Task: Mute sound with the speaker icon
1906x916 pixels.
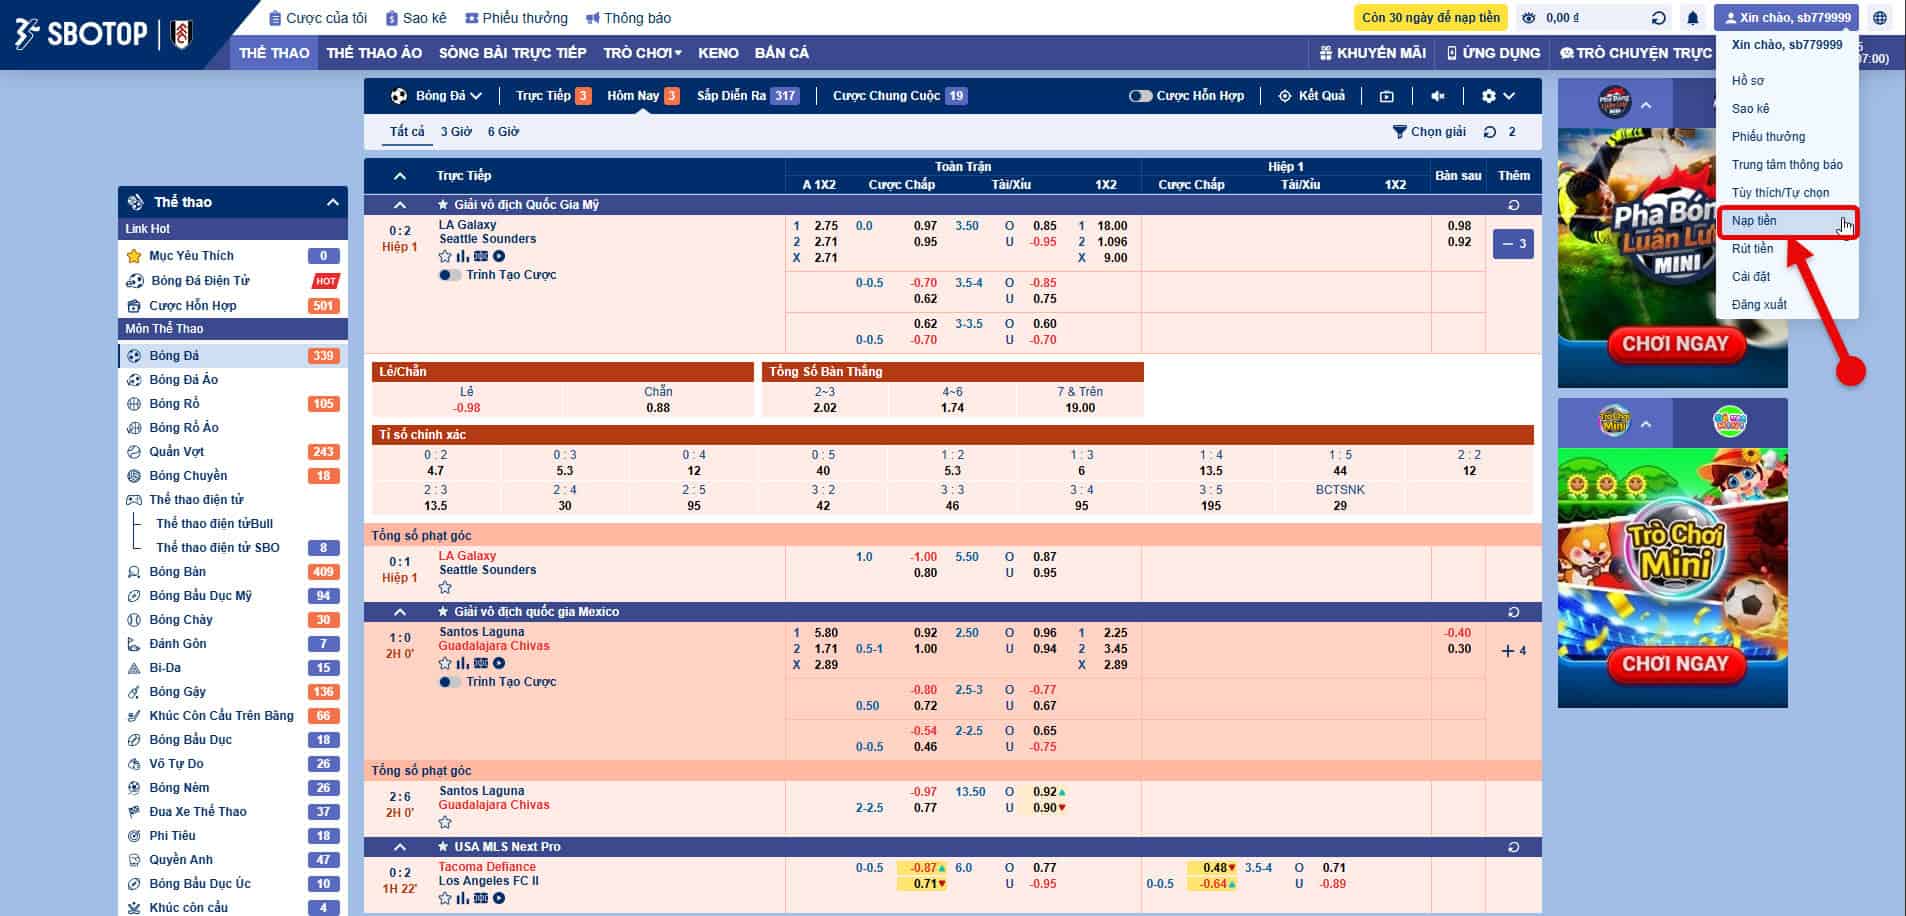Action: click(1437, 96)
